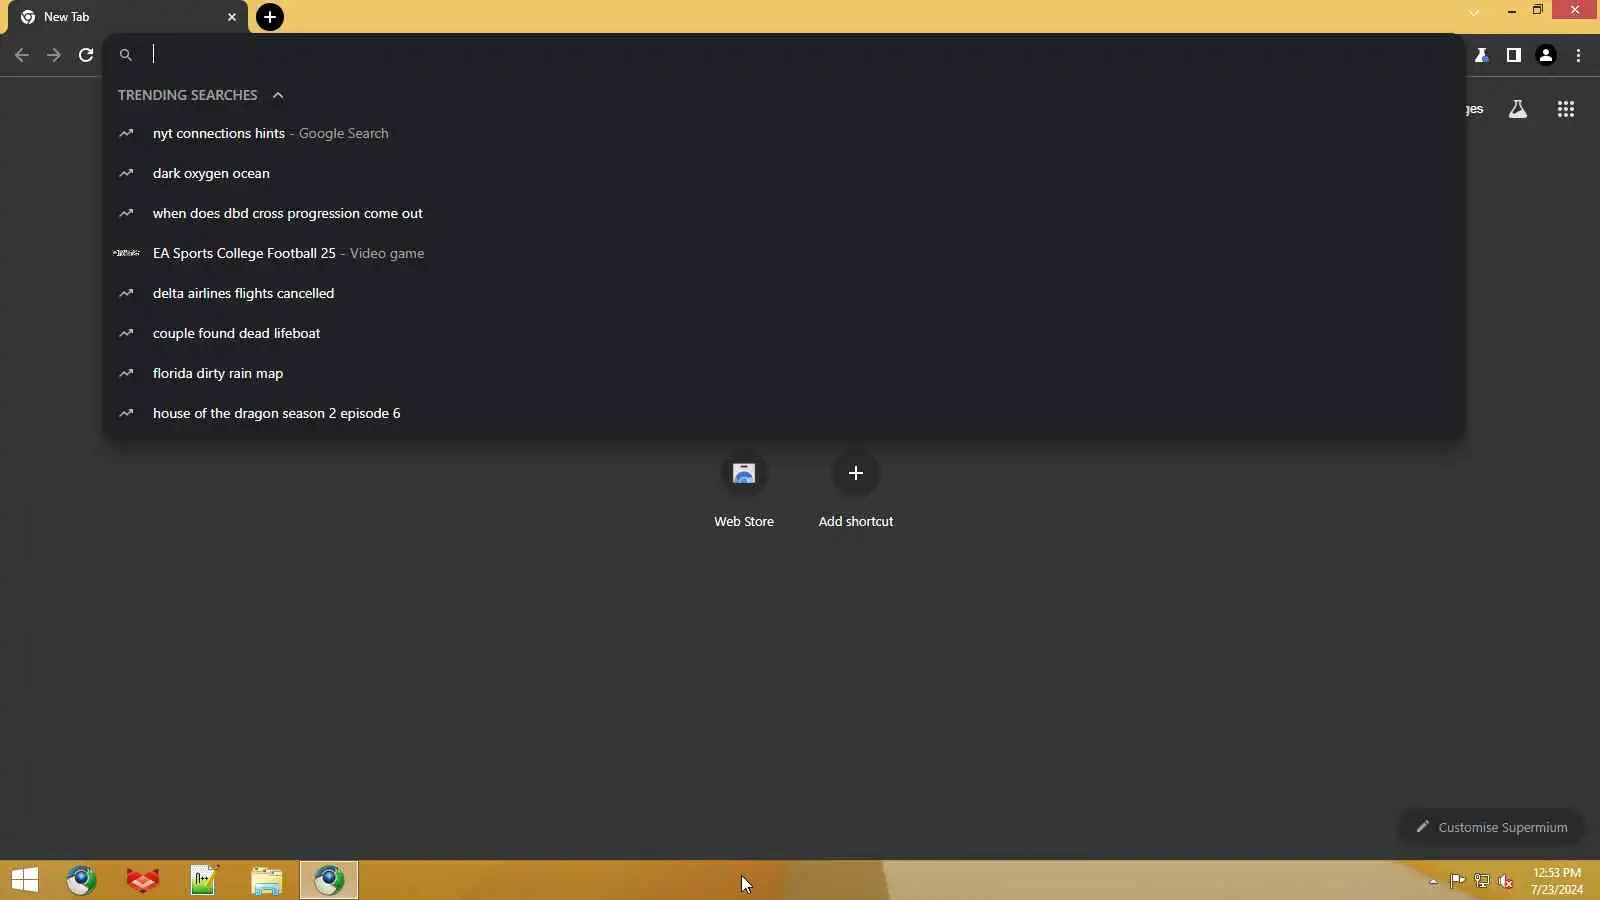Viewport: 1600px width, 900px height.
Task: Open the first globe browser taskbar icon
Action: (82, 880)
